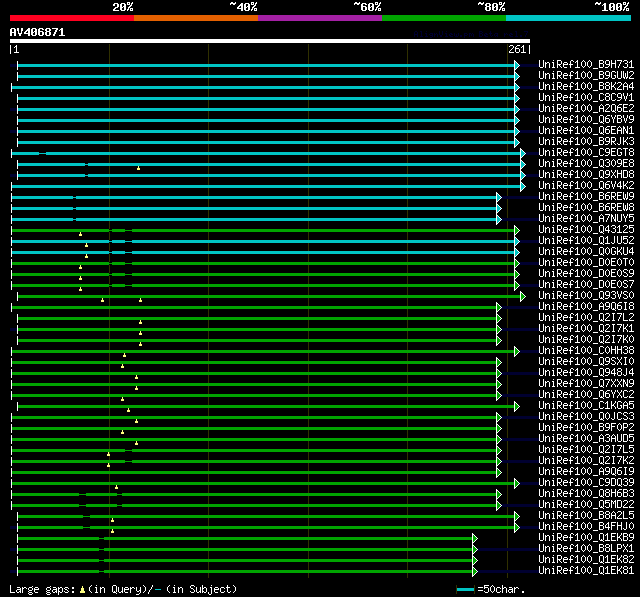Image resolution: width=640 pixels, height=597 pixels.
Task: Open the UniRef100_Q1EK81 hit label
Action: click(586, 571)
